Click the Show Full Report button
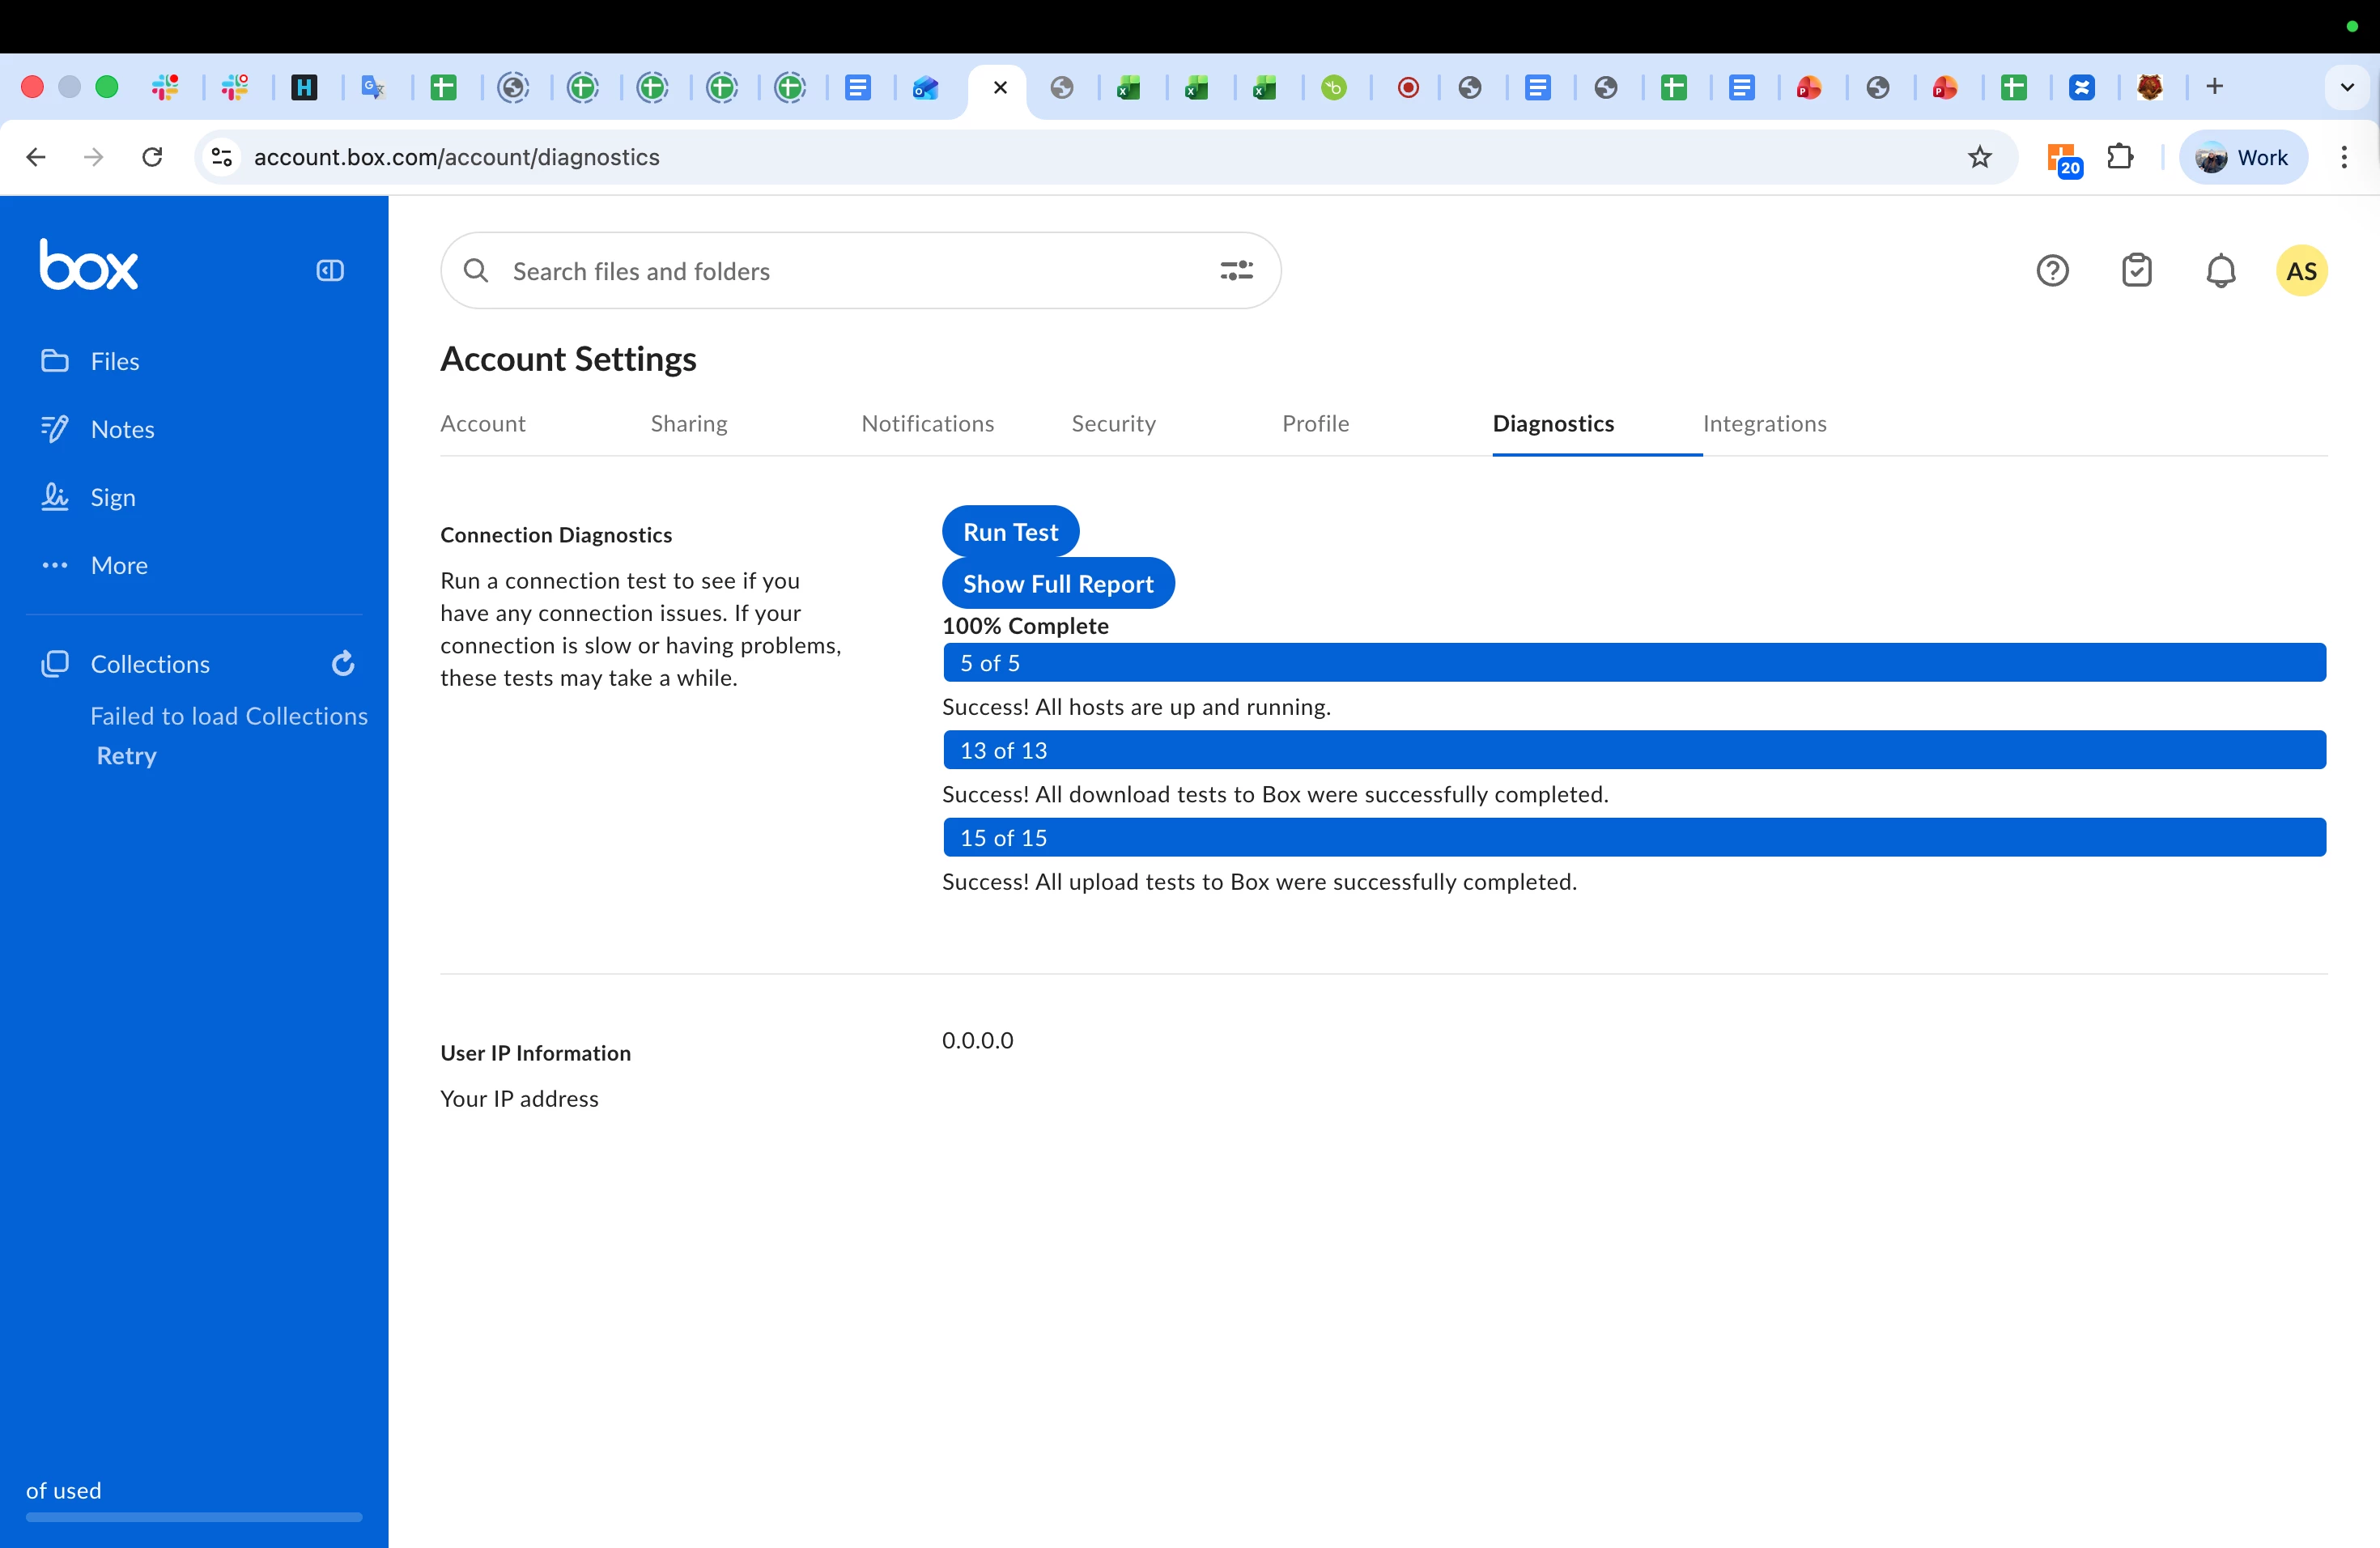This screenshot has width=2380, height=1548. coord(1058,584)
